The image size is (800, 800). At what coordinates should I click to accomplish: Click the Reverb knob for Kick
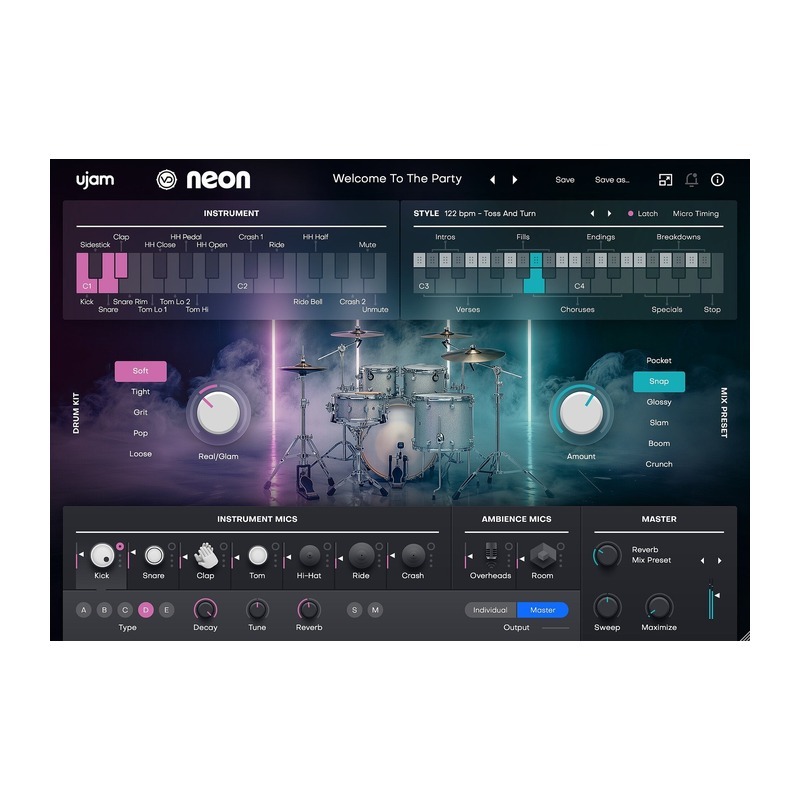click(x=309, y=609)
